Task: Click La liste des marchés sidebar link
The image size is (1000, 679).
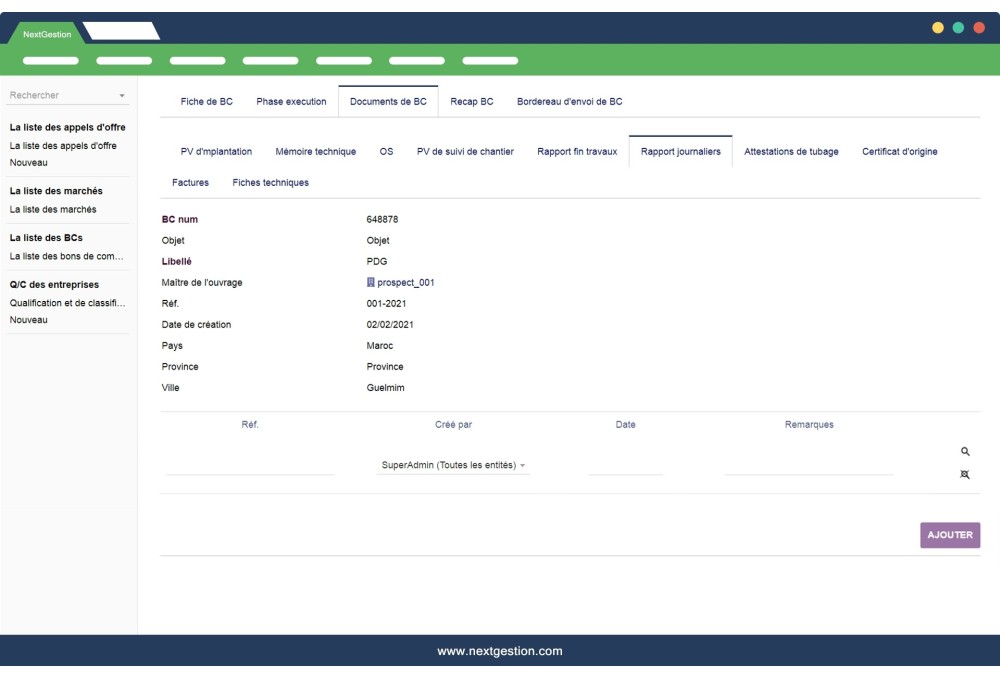Action: coord(53,209)
